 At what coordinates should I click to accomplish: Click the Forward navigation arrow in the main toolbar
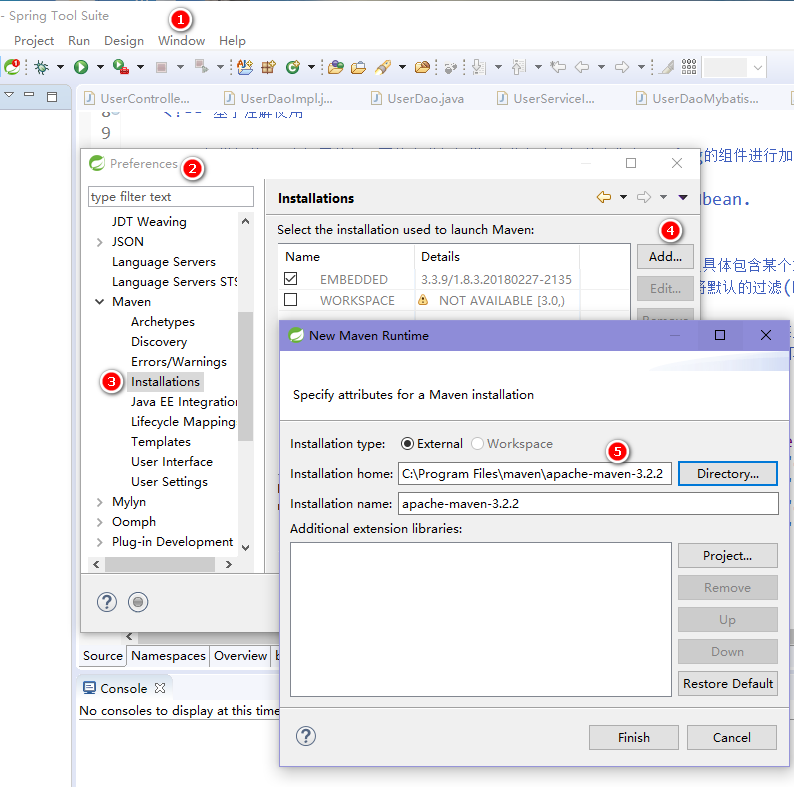(622, 67)
